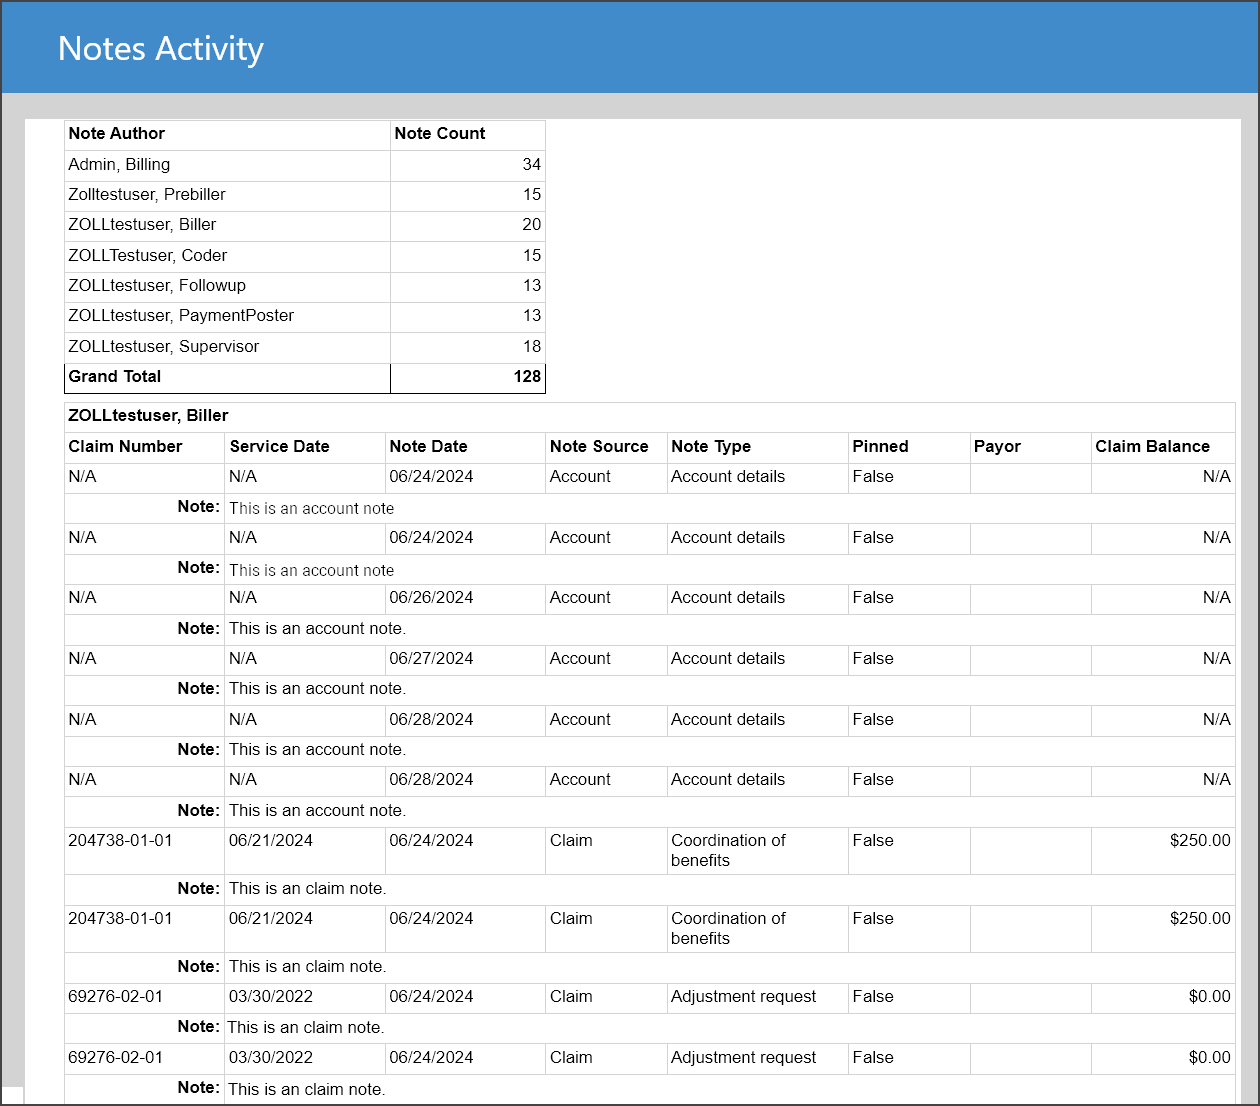Click the first service date 03/30/2022
This screenshot has width=1260, height=1106.
point(271,997)
